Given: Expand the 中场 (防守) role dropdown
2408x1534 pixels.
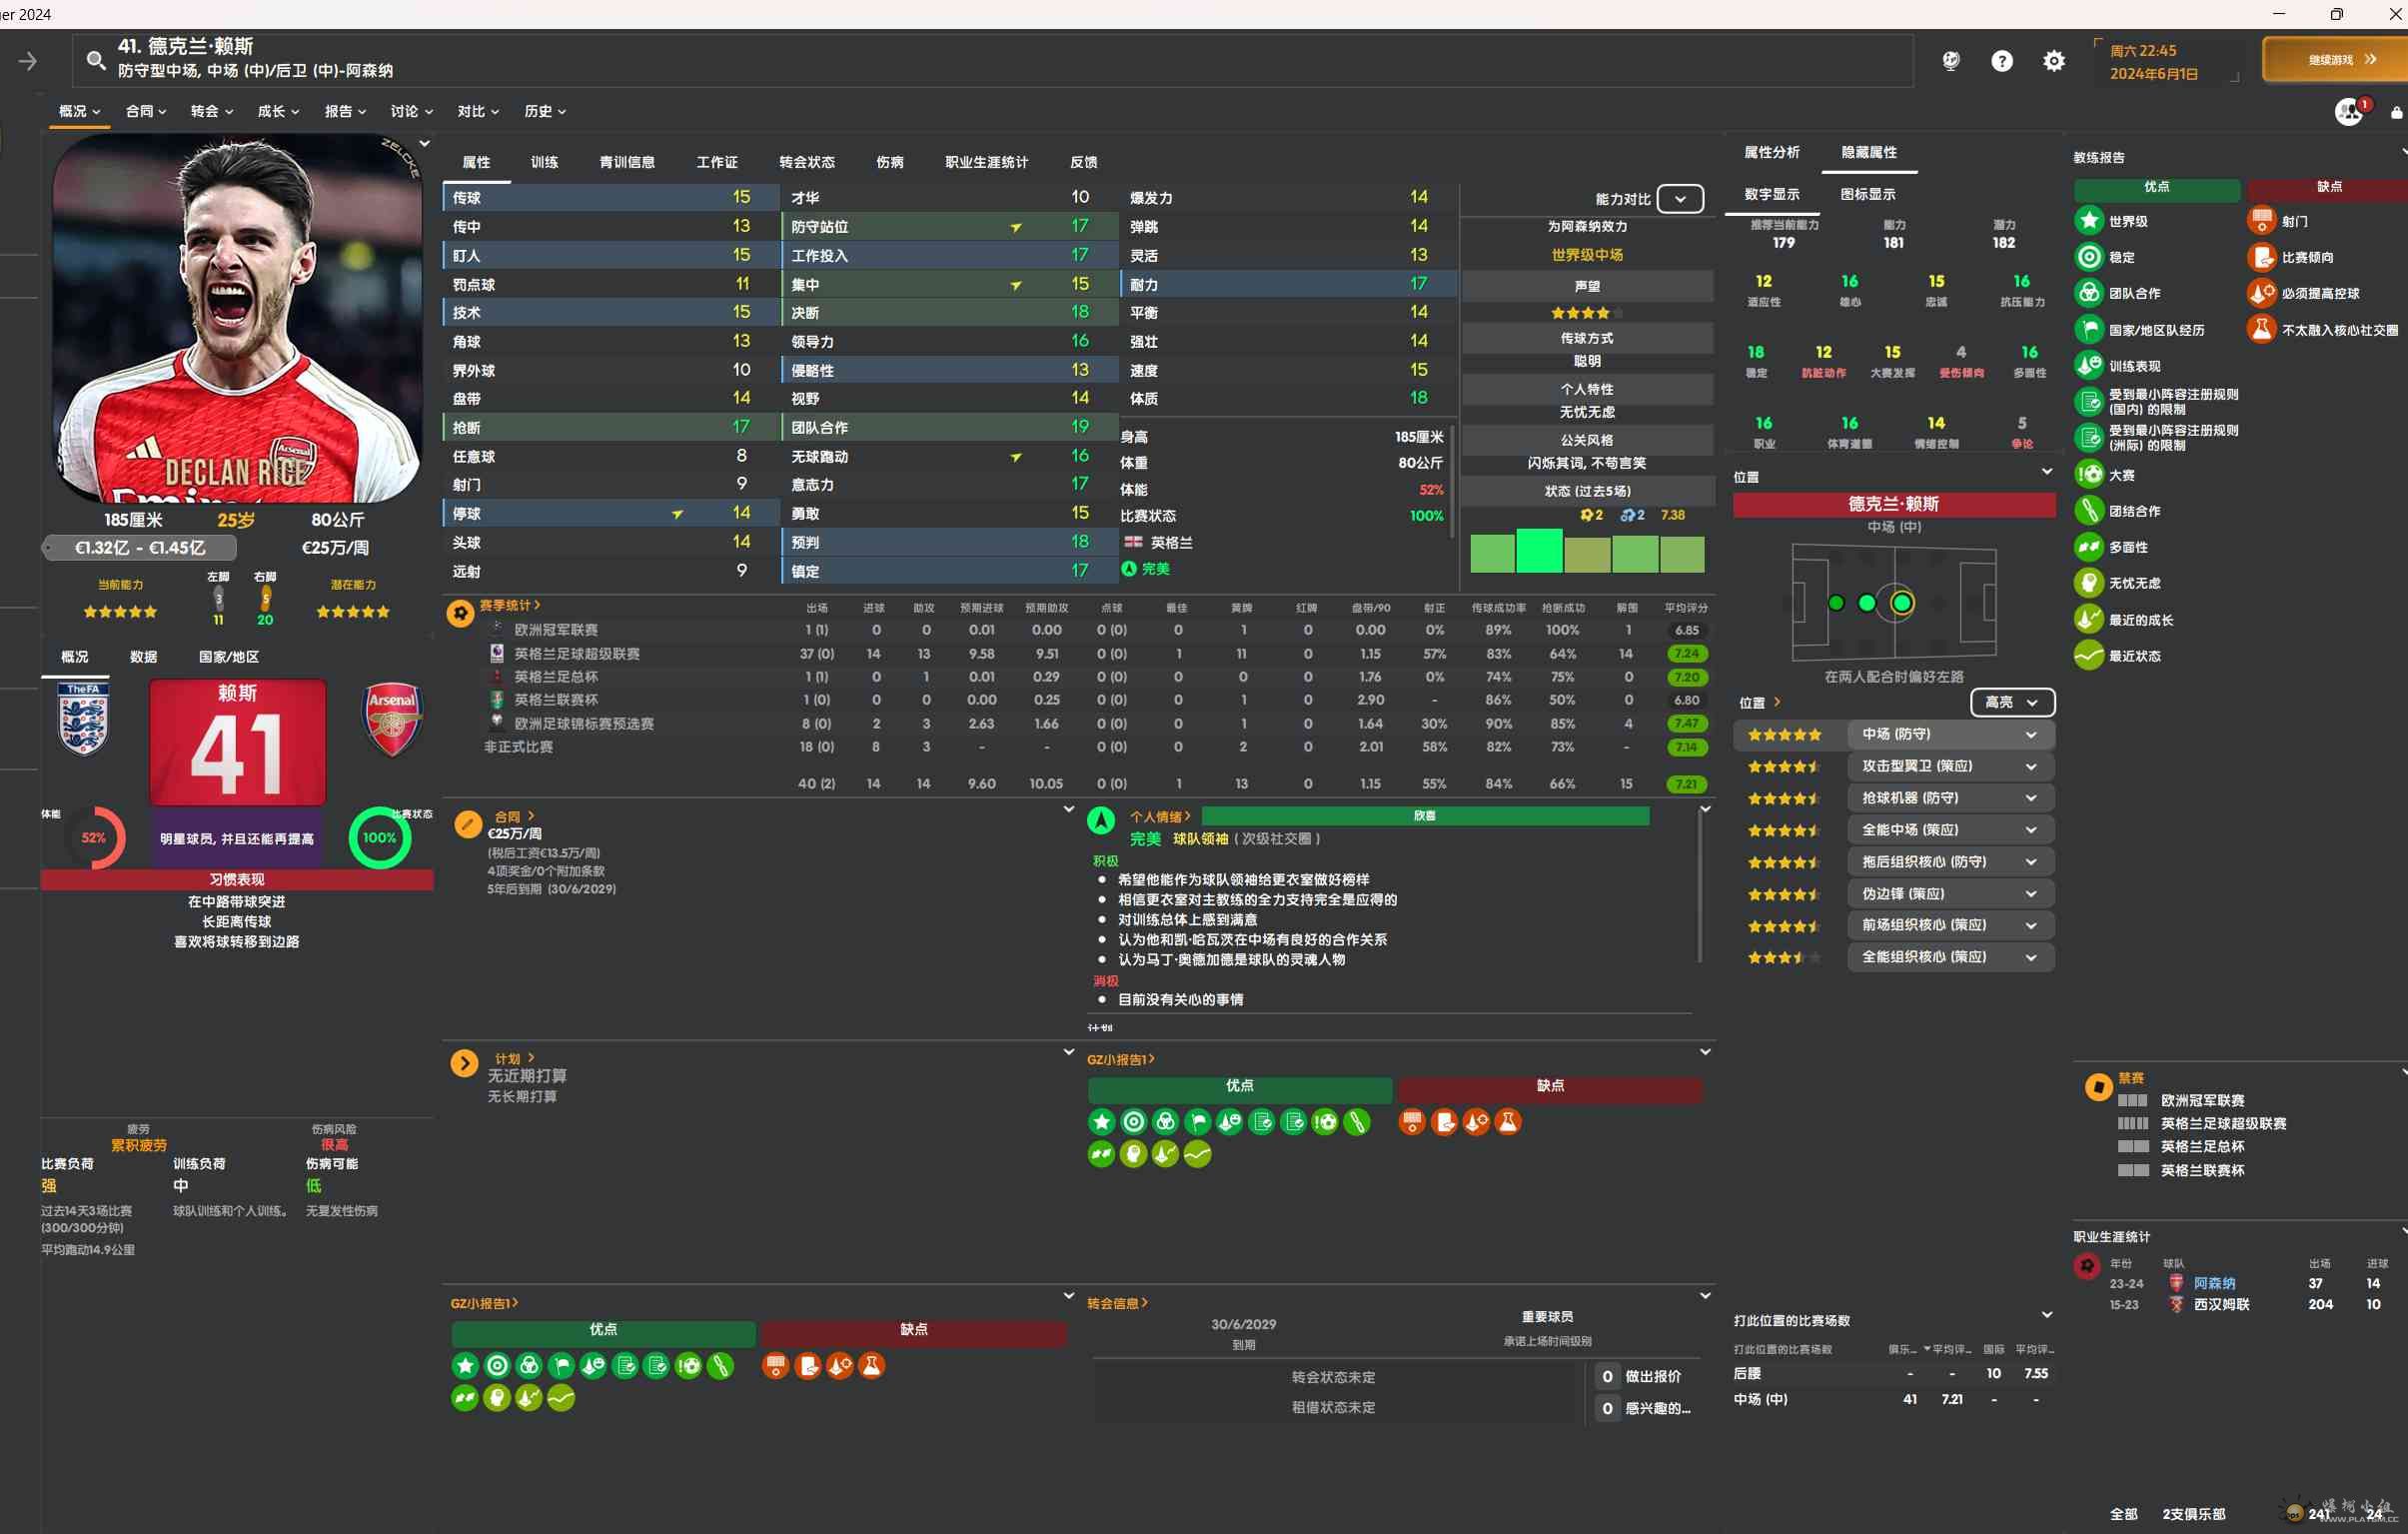Looking at the screenshot, I should [x=1950, y=734].
